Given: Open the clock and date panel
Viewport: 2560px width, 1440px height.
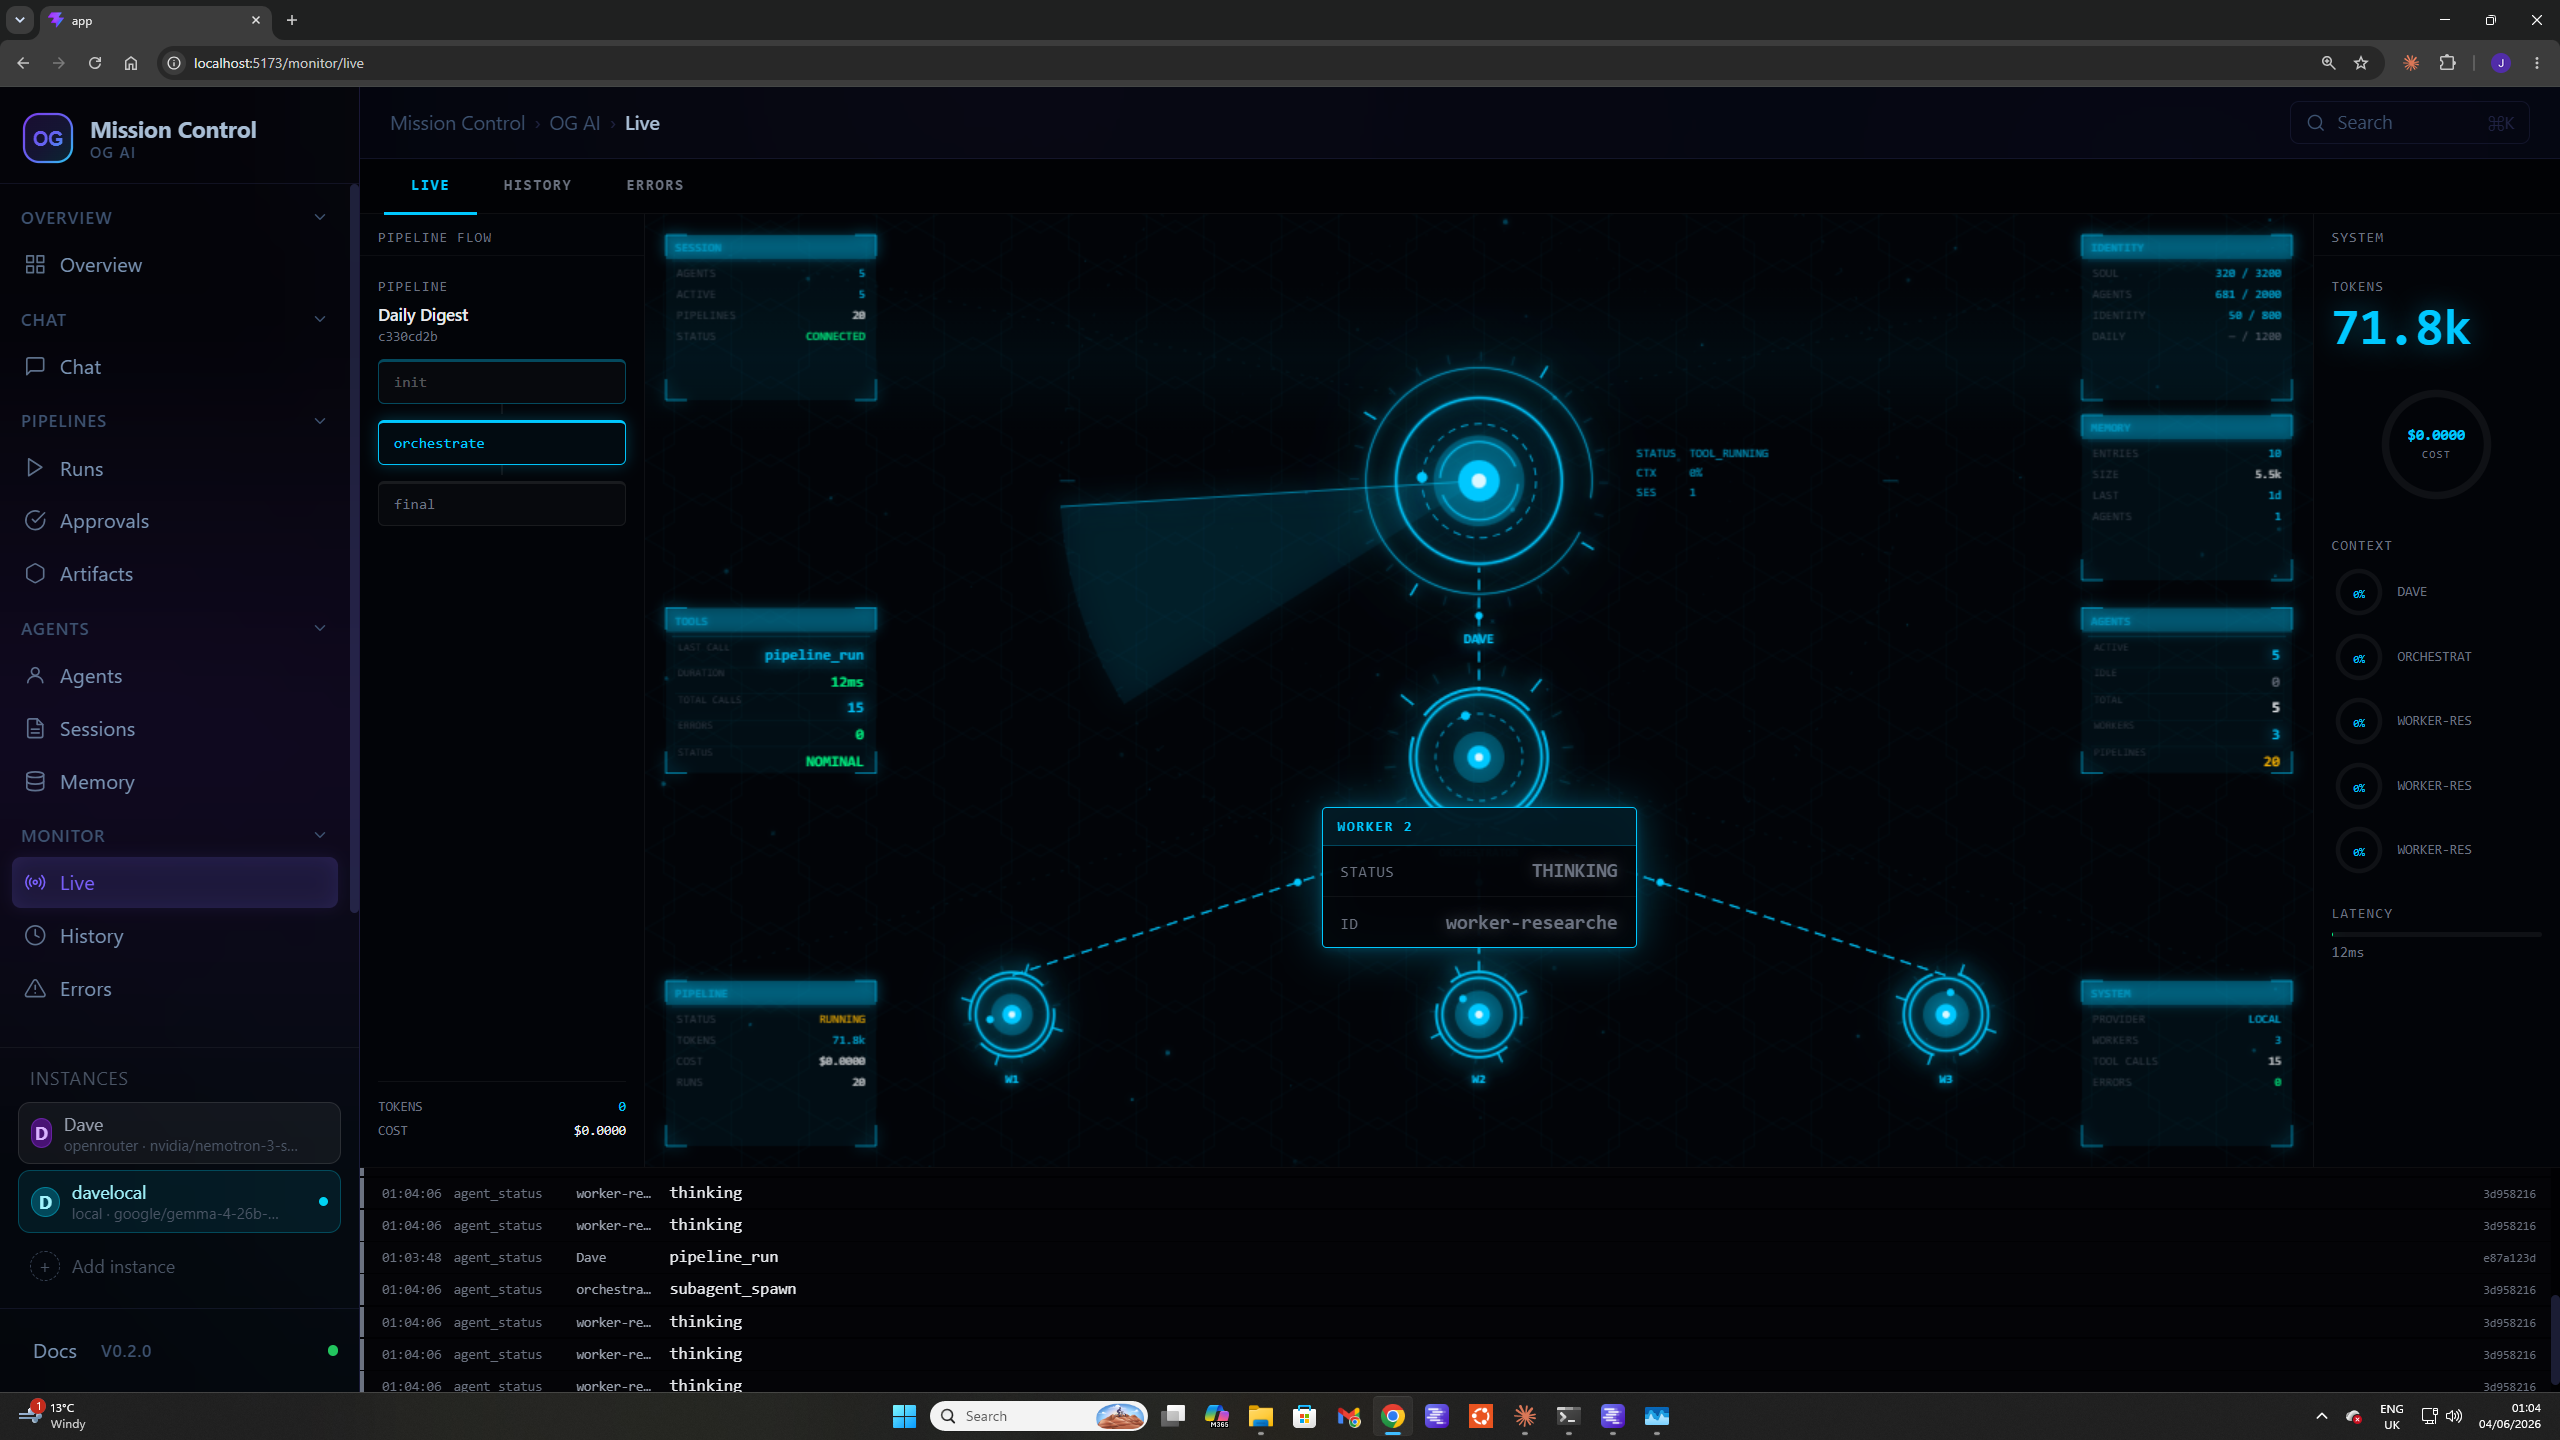Looking at the screenshot, I should (x=2508, y=1416).
